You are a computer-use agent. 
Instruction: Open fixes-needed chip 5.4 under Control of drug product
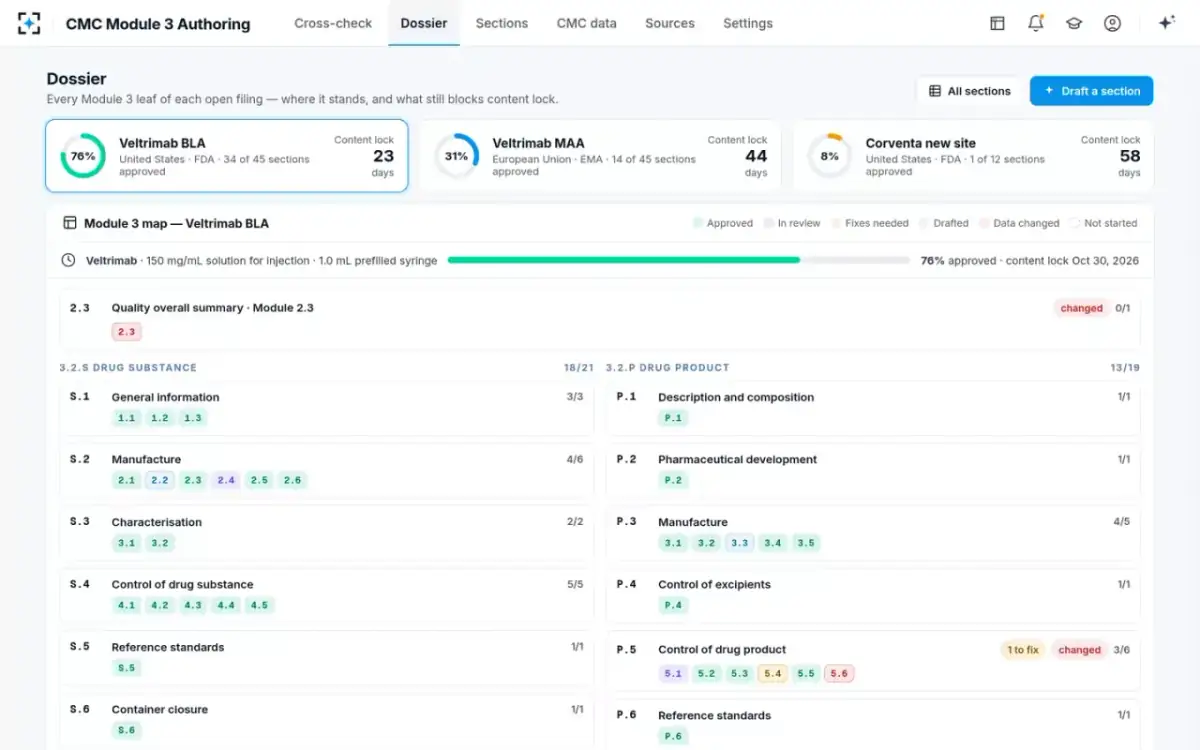(x=772, y=673)
